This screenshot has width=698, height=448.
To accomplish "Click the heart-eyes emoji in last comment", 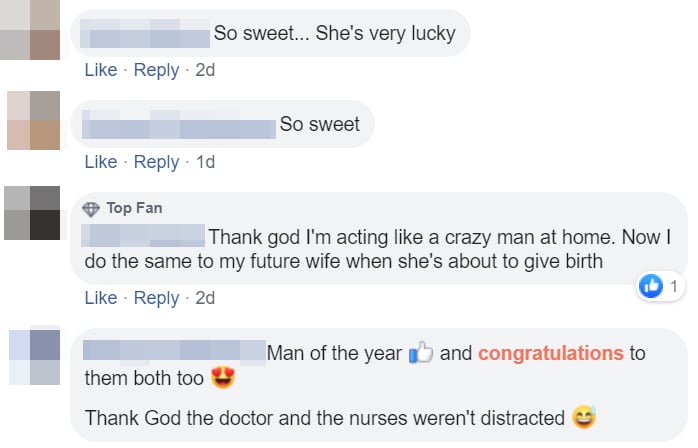I will [221, 379].
